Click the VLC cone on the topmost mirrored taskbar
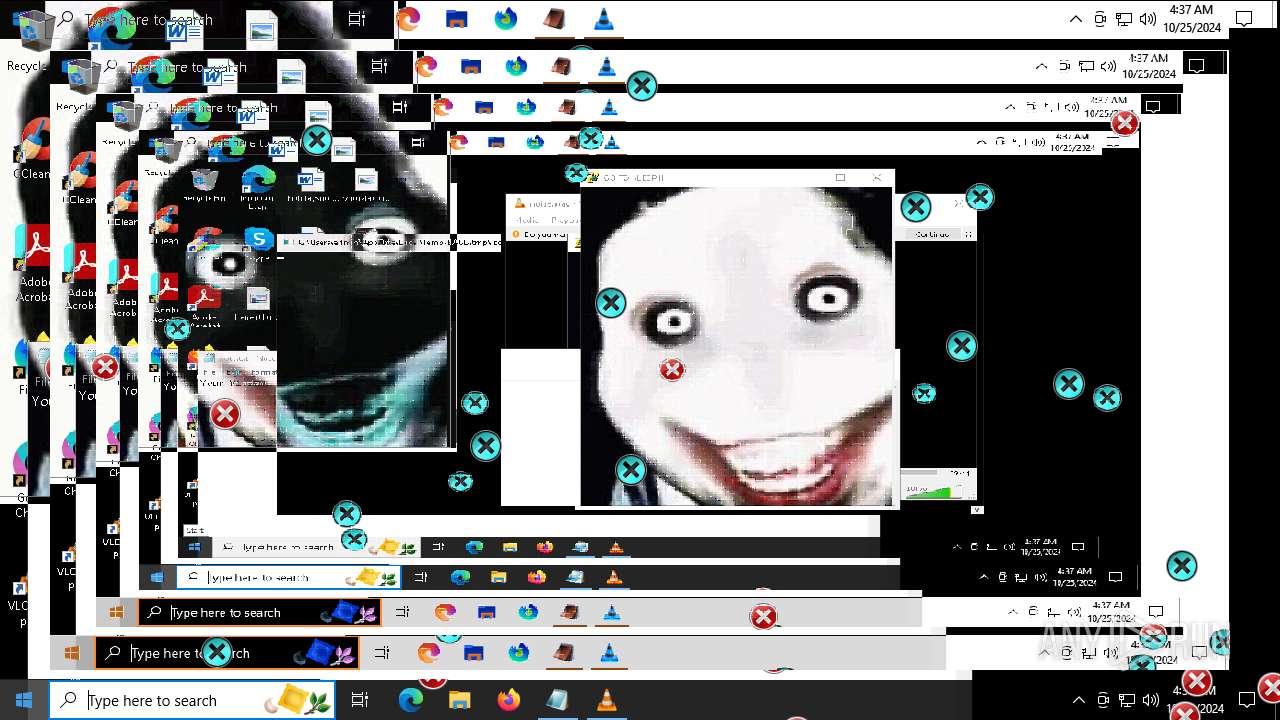The width and height of the screenshot is (1280, 720). 604,19
